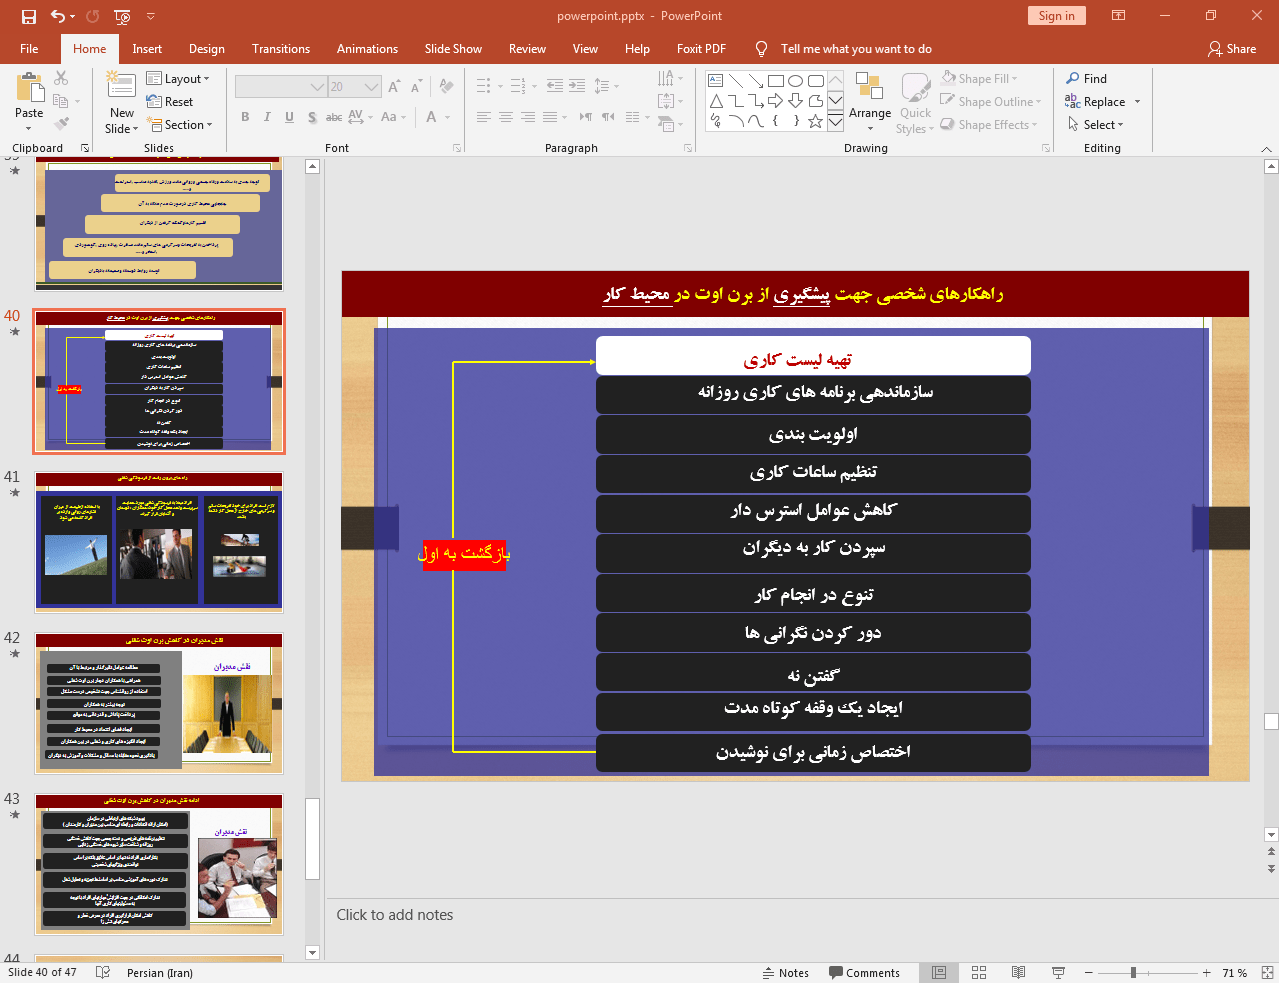Open Shape Fill dropdown

point(980,78)
